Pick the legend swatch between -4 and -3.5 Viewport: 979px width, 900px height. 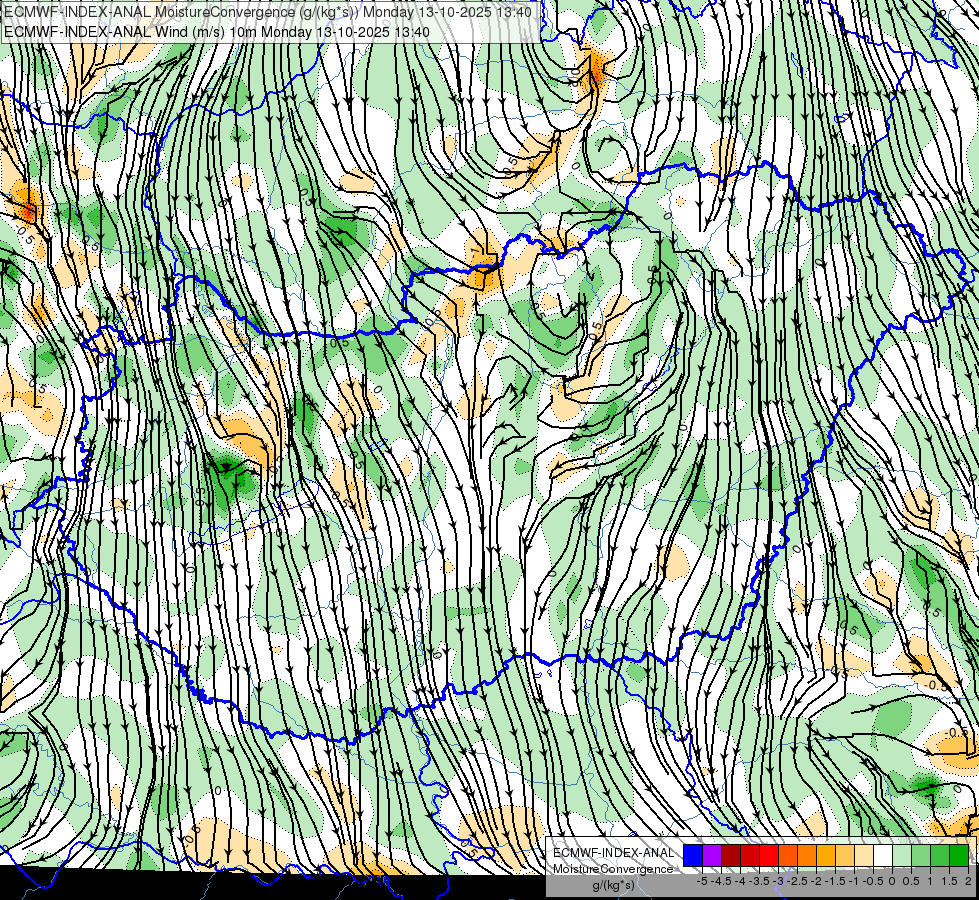pos(750,855)
